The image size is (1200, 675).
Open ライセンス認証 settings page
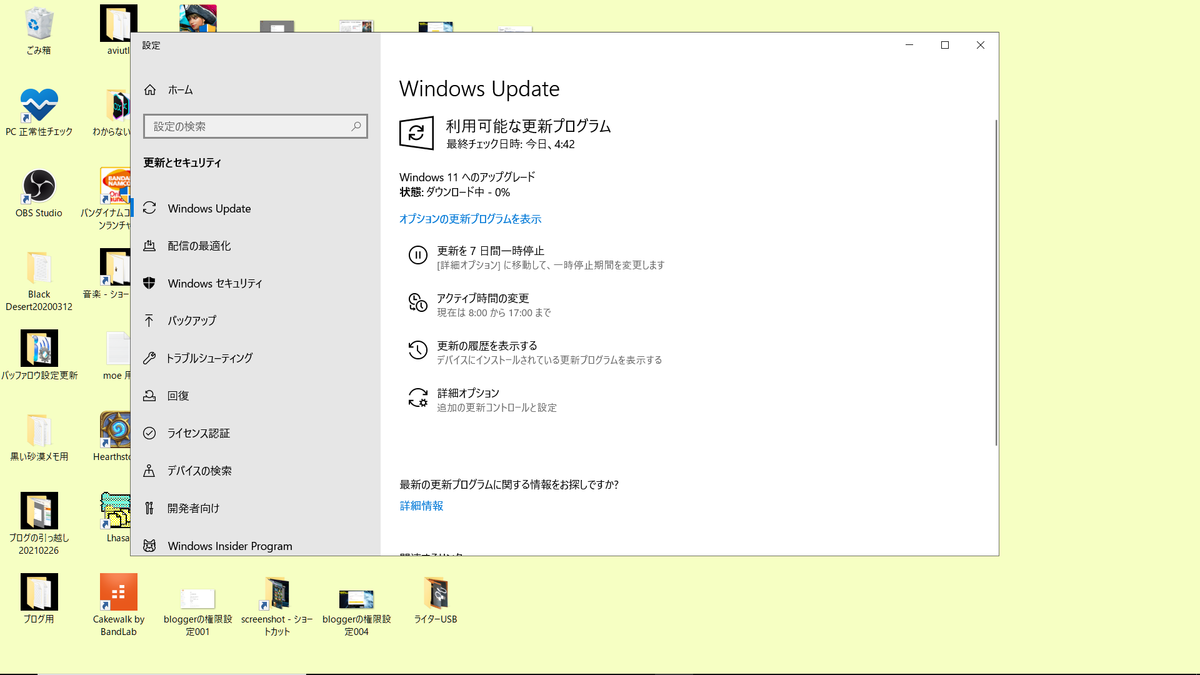[256, 433]
